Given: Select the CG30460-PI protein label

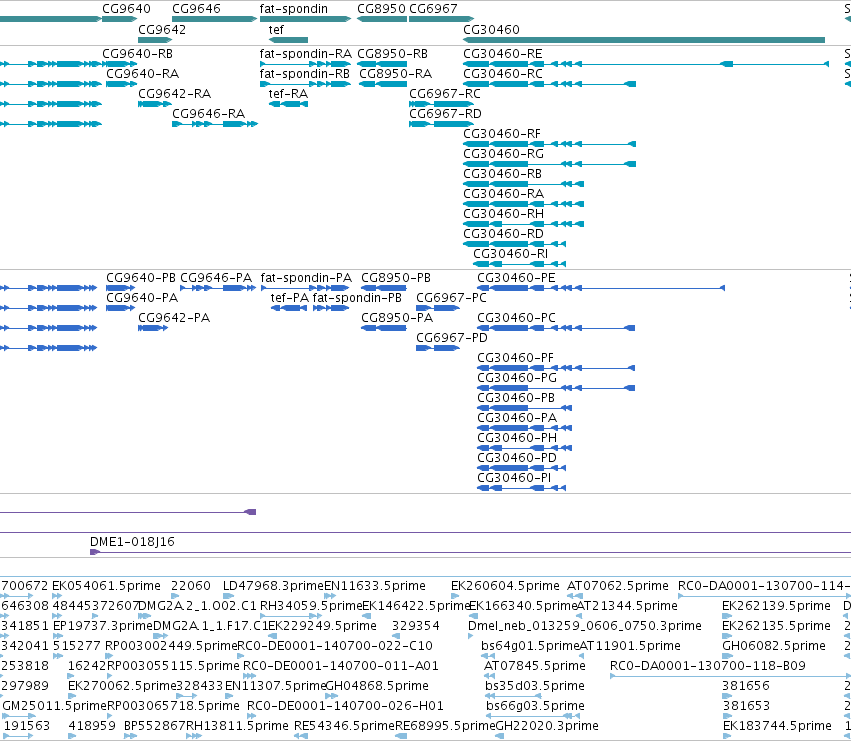Looking at the screenshot, I should (514, 478).
